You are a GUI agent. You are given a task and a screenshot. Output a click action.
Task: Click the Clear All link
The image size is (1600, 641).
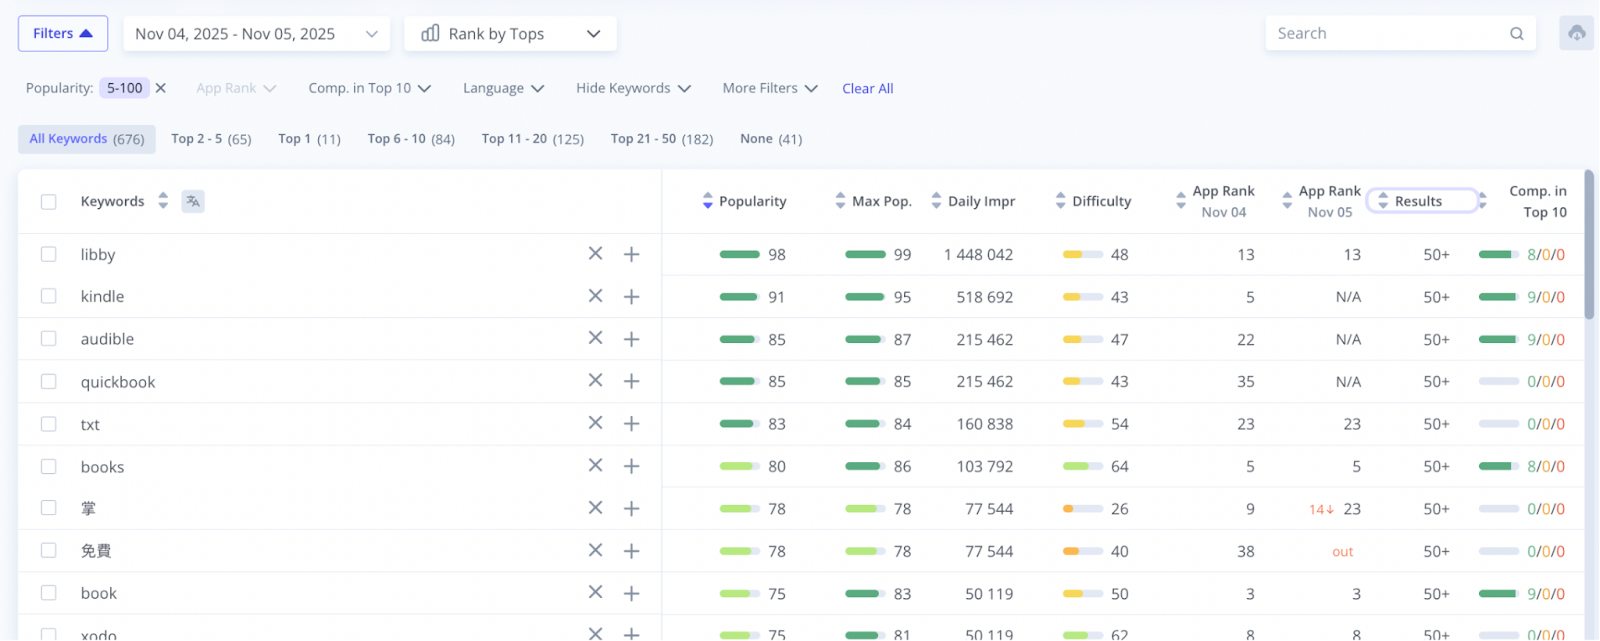(867, 88)
